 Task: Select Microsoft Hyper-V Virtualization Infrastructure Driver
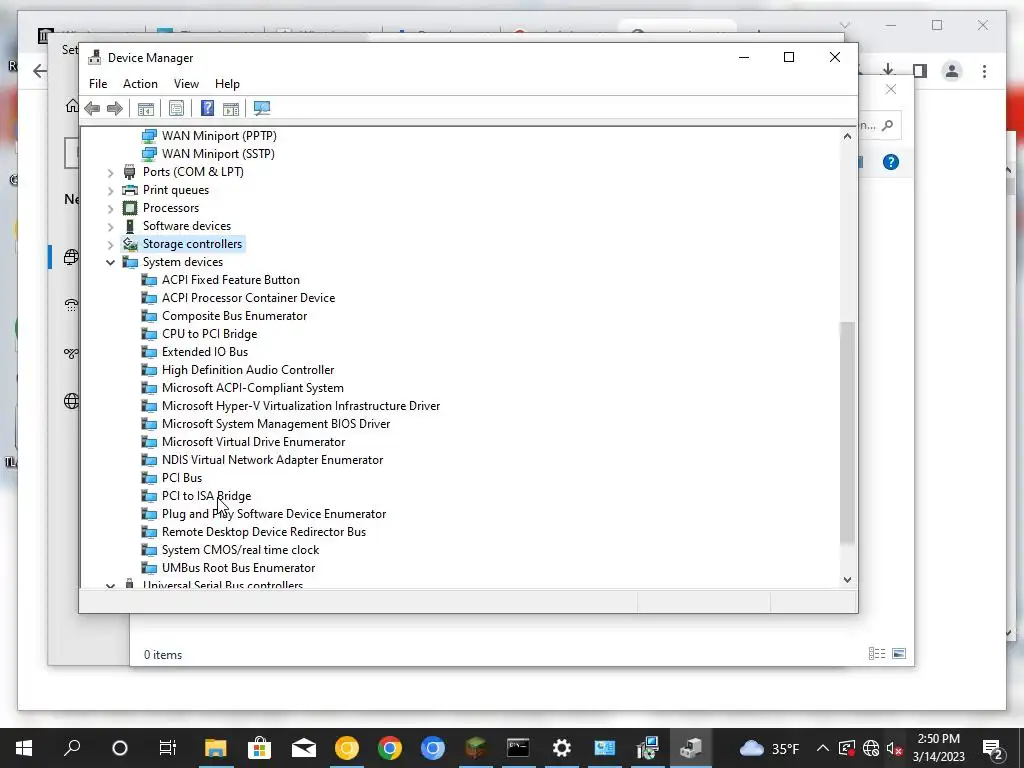[301, 406]
